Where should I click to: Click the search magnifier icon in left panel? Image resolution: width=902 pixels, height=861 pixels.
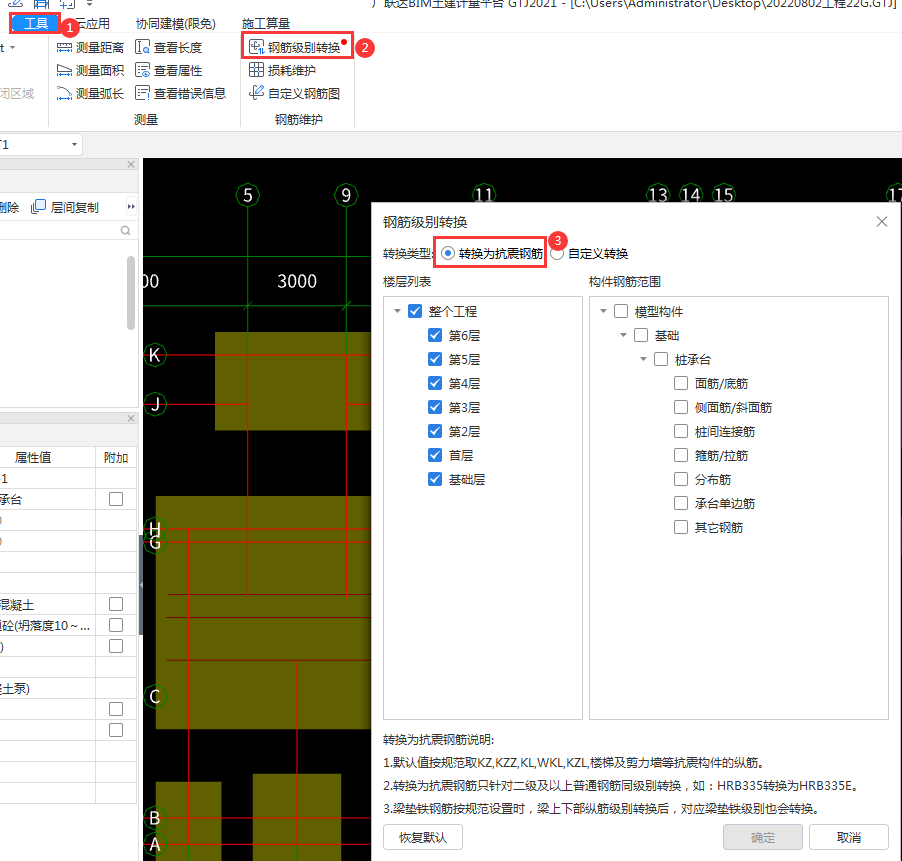(x=125, y=231)
